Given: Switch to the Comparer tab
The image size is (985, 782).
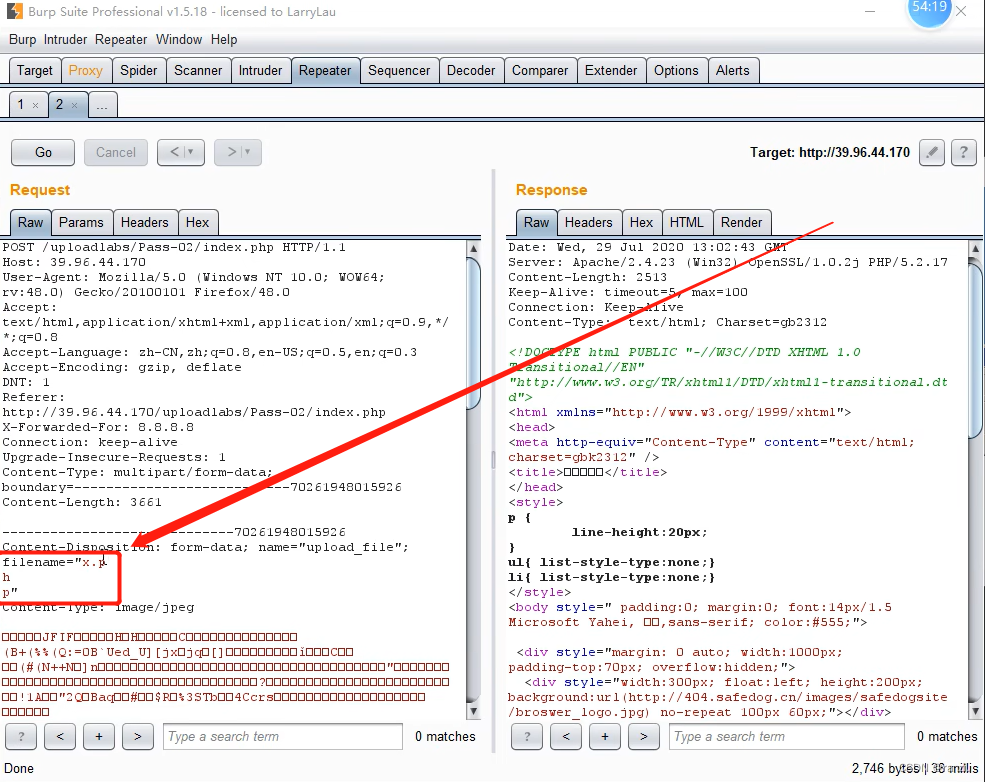Looking at the screenshot, I should pyautogui.click(x=540, y=70).
